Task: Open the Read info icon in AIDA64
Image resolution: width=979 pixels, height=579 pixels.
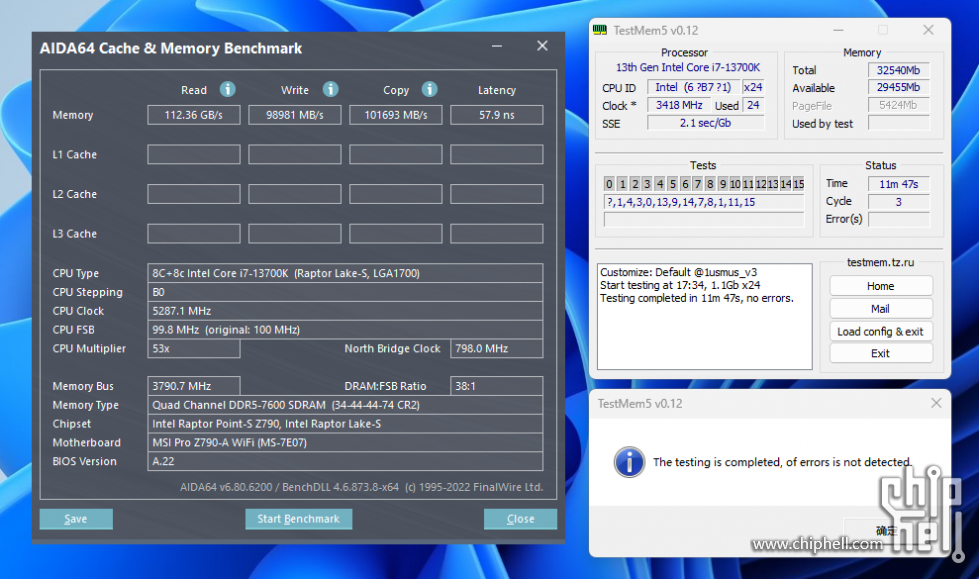Action: click(x=227, y=89)
